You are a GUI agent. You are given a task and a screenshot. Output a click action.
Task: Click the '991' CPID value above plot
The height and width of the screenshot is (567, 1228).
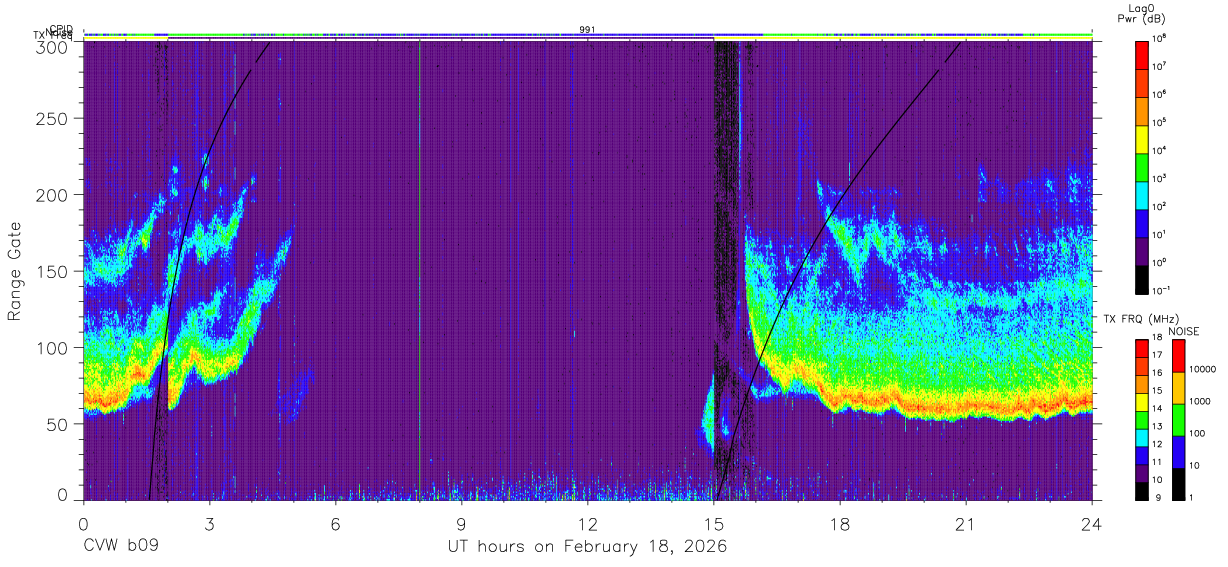pyautogui.click(x=587, y=30)
